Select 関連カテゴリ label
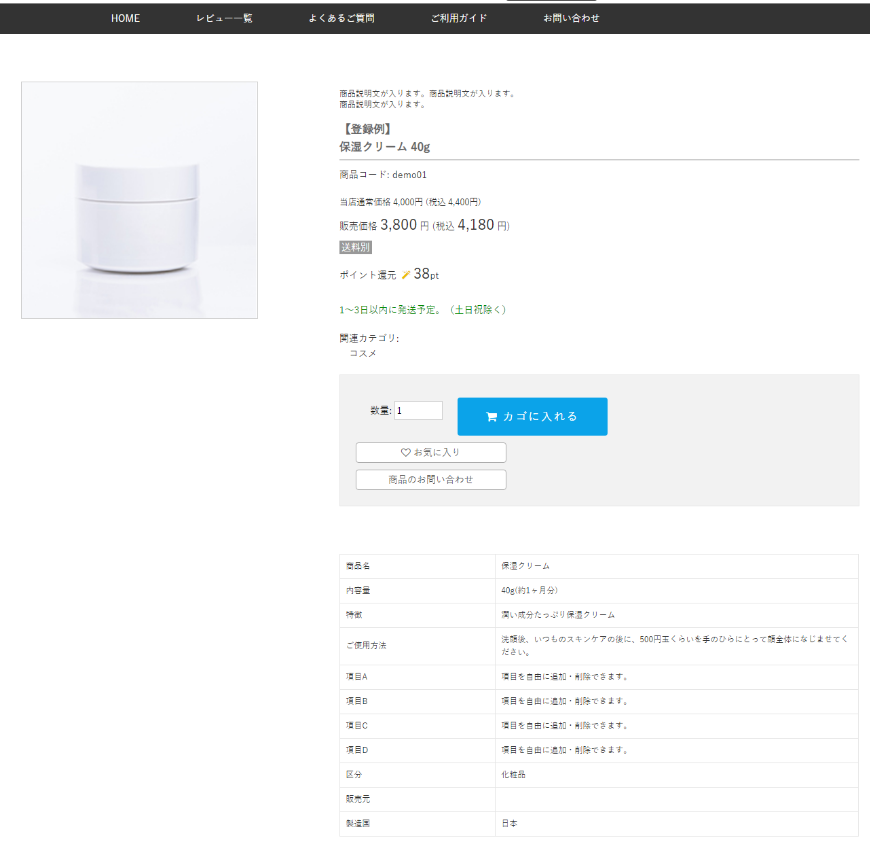Screen dimensions: 870x856 369,338
